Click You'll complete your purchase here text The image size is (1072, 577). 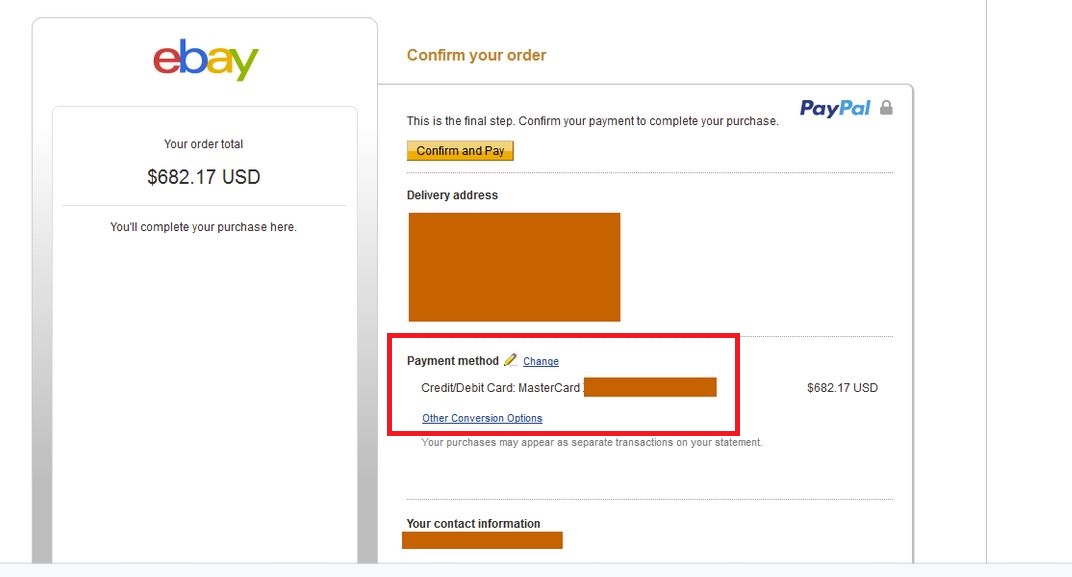(204, 227)
